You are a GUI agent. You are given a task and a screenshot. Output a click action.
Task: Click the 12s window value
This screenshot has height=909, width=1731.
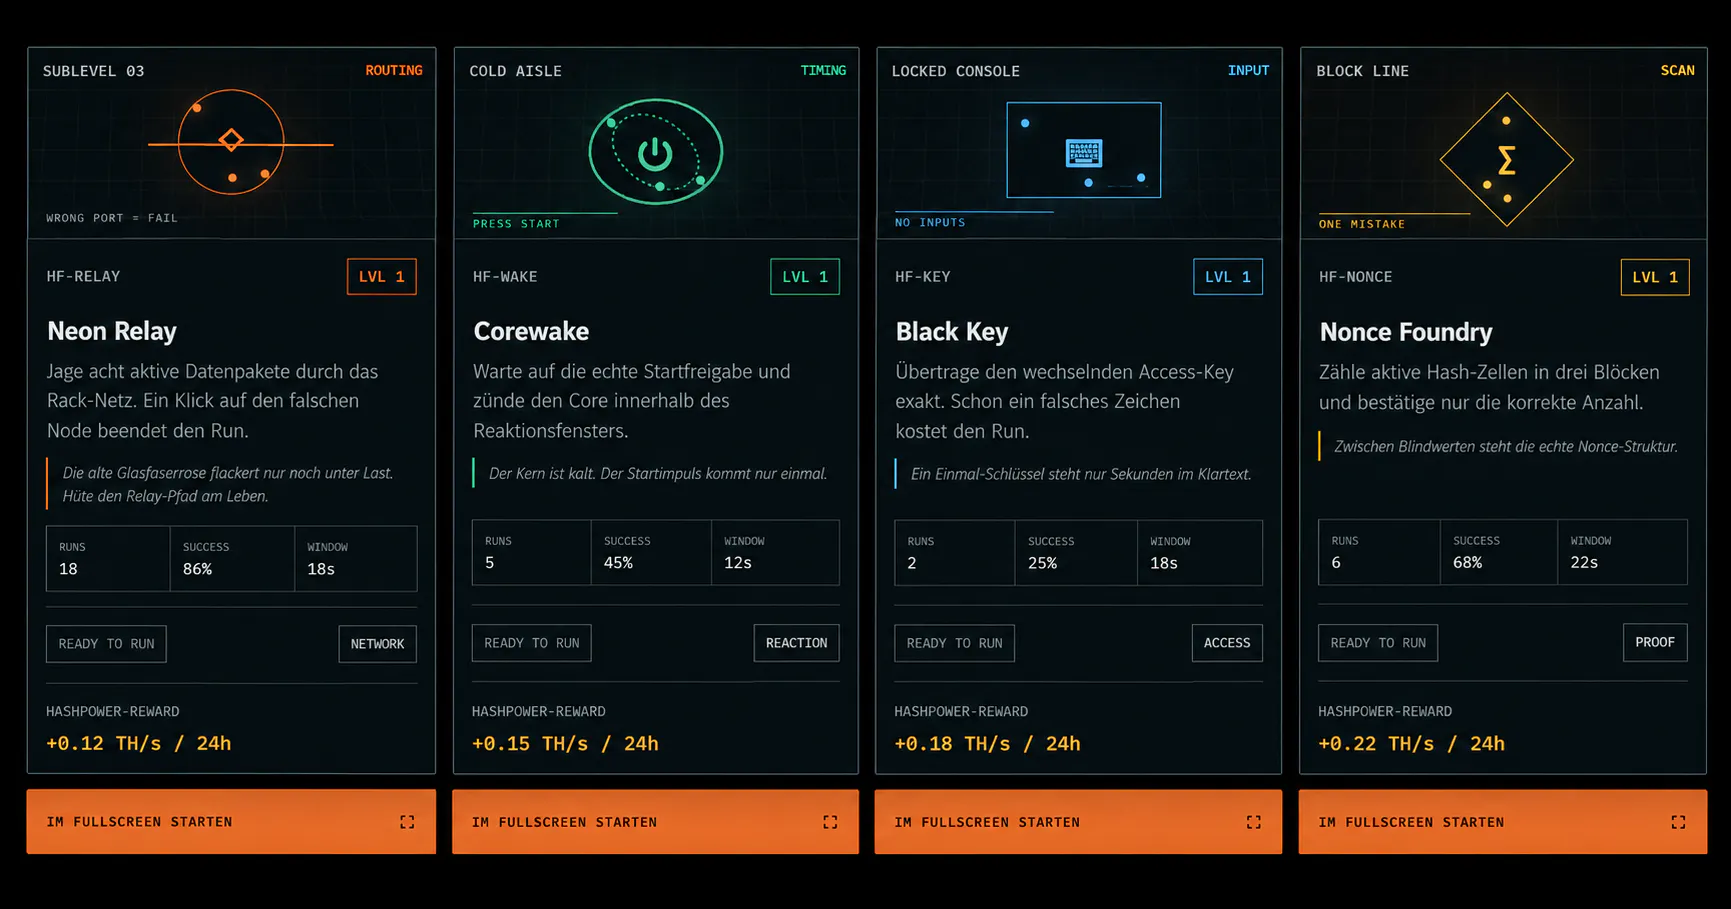[738, 563]
